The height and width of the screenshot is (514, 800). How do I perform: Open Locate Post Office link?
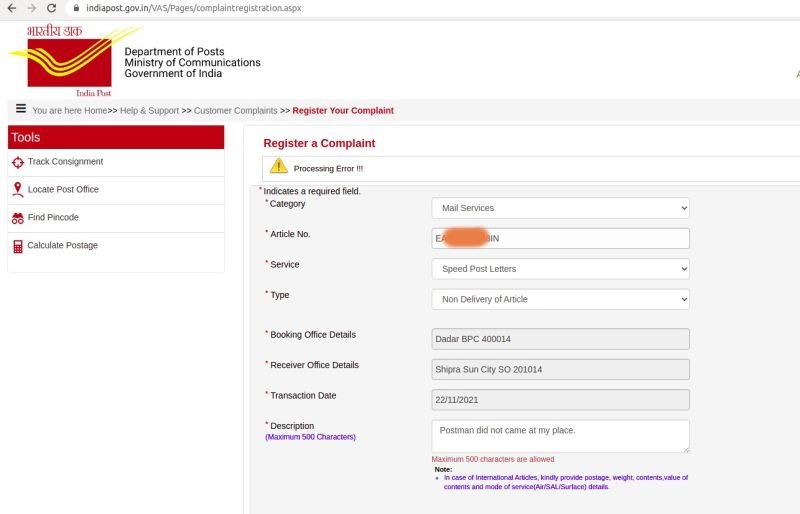63,189
